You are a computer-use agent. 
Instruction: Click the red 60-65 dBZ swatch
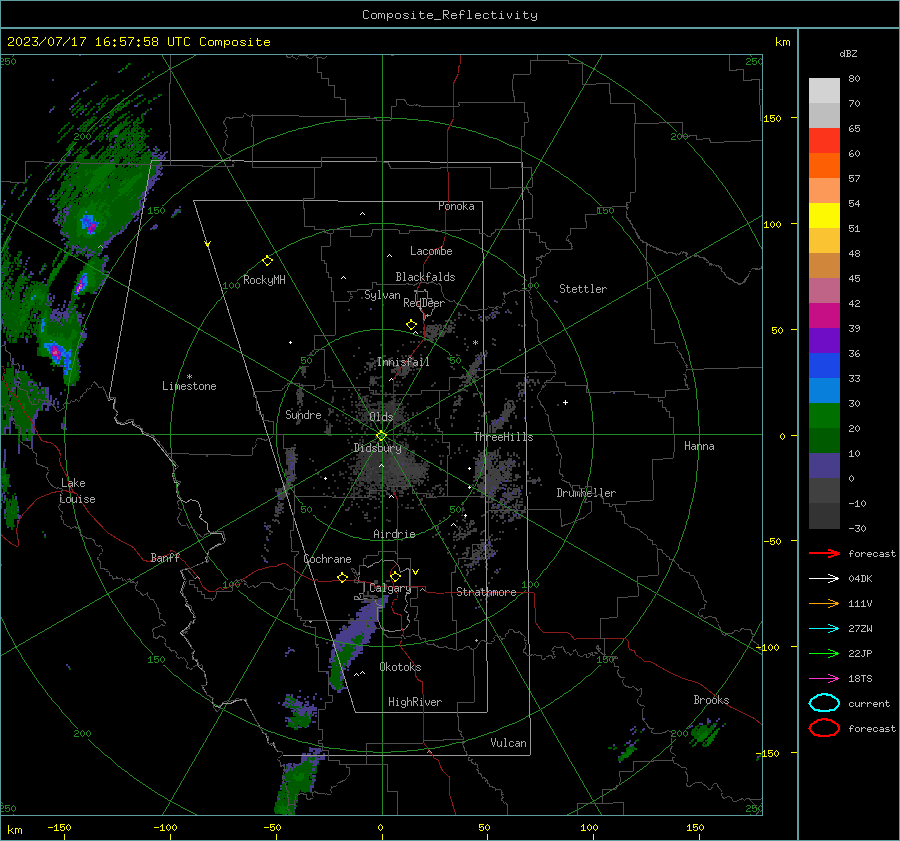tap(824, 141)
